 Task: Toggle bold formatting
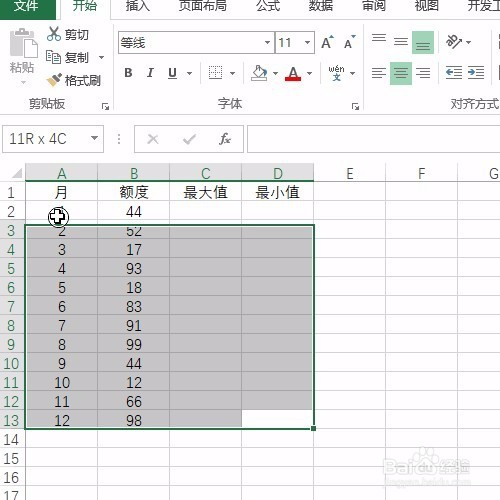pyautogui.click(x=128, y=73)
